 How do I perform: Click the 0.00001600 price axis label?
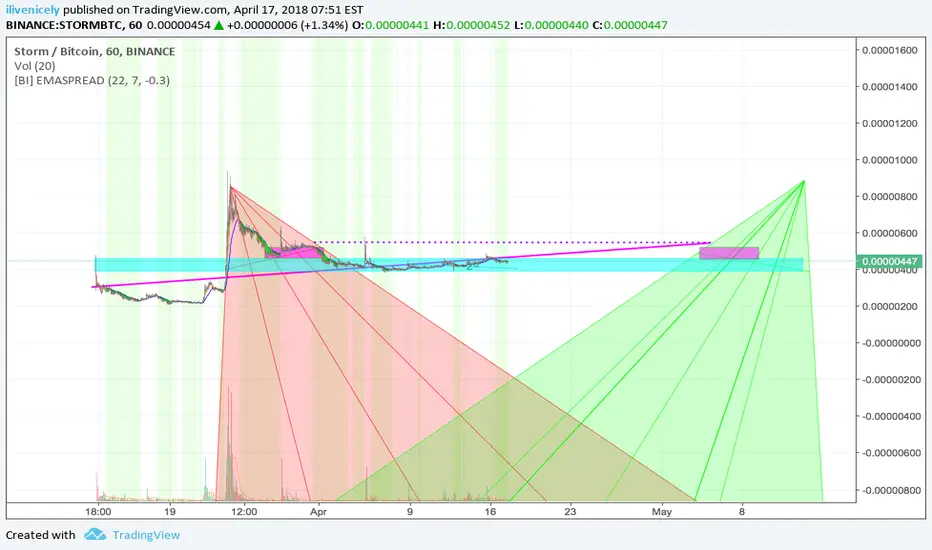(890, 51)
